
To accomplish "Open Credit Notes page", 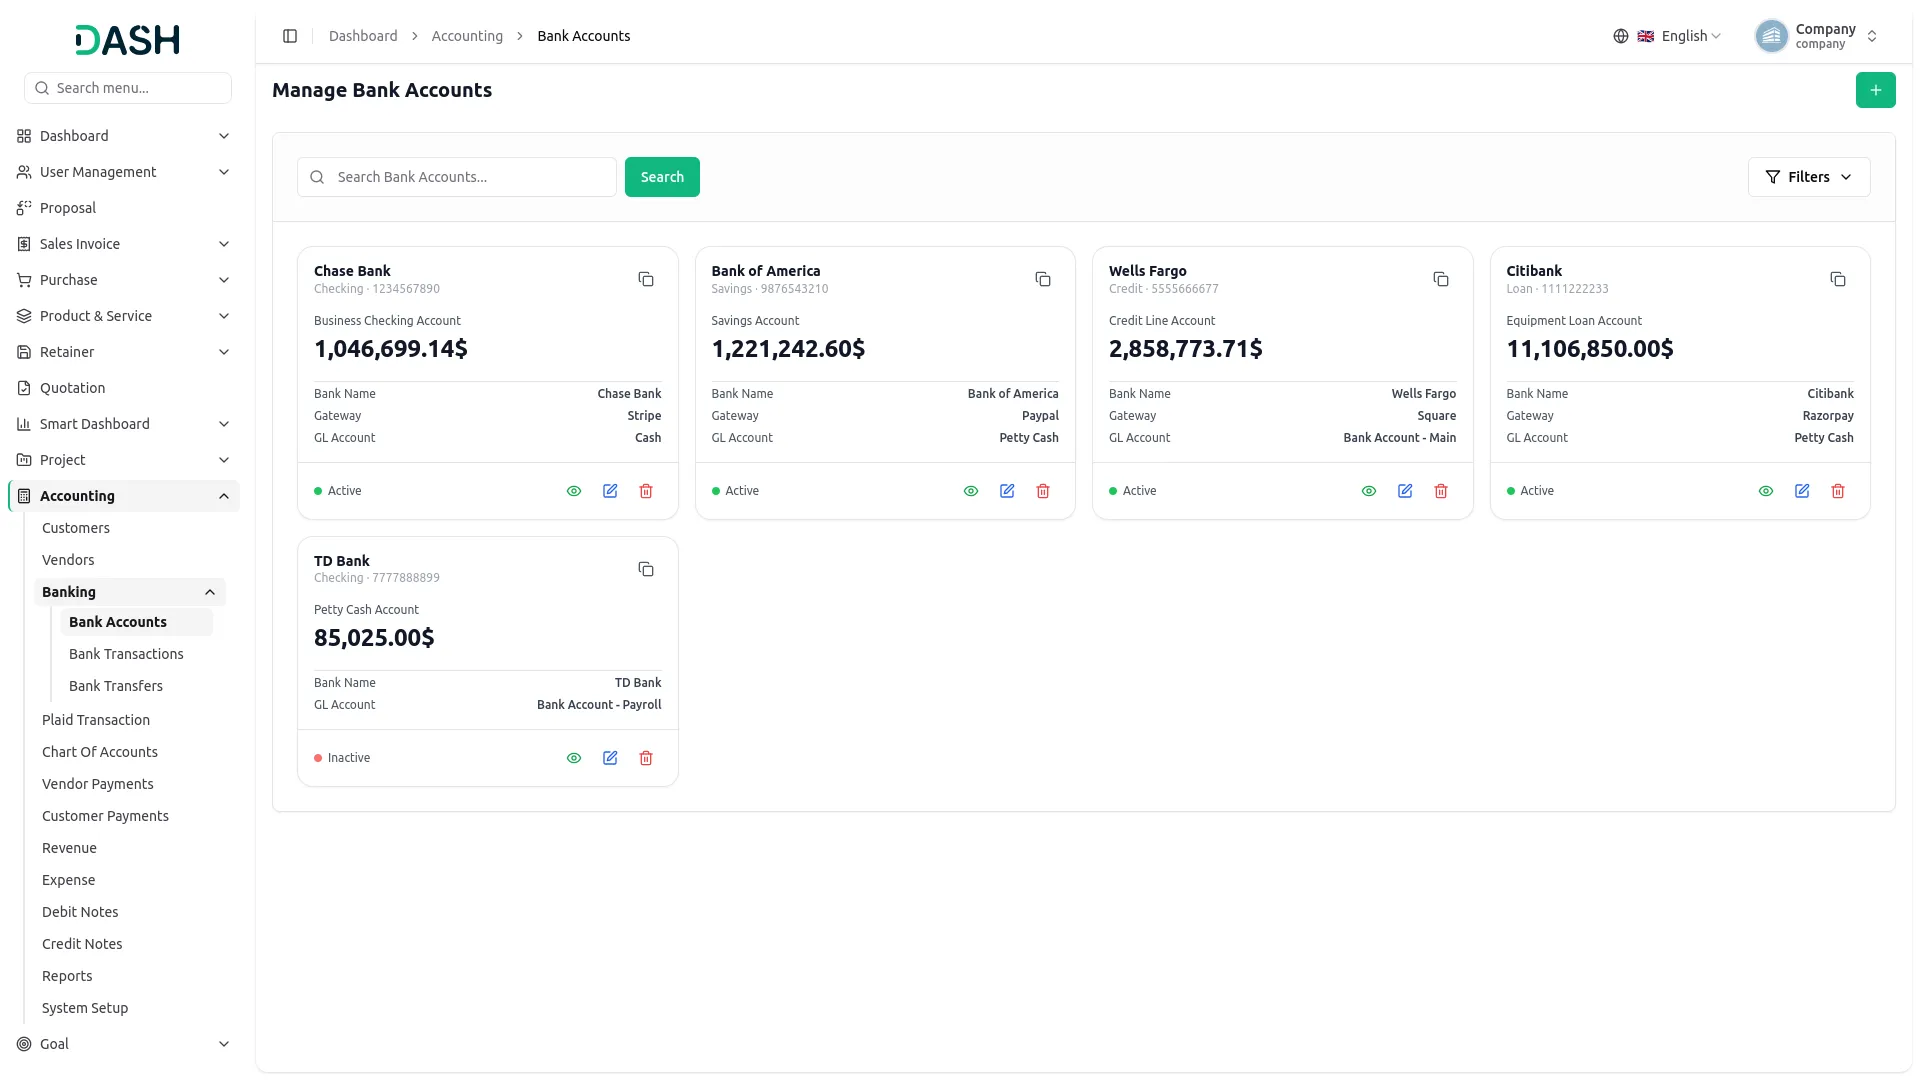I will click(82, 944).
